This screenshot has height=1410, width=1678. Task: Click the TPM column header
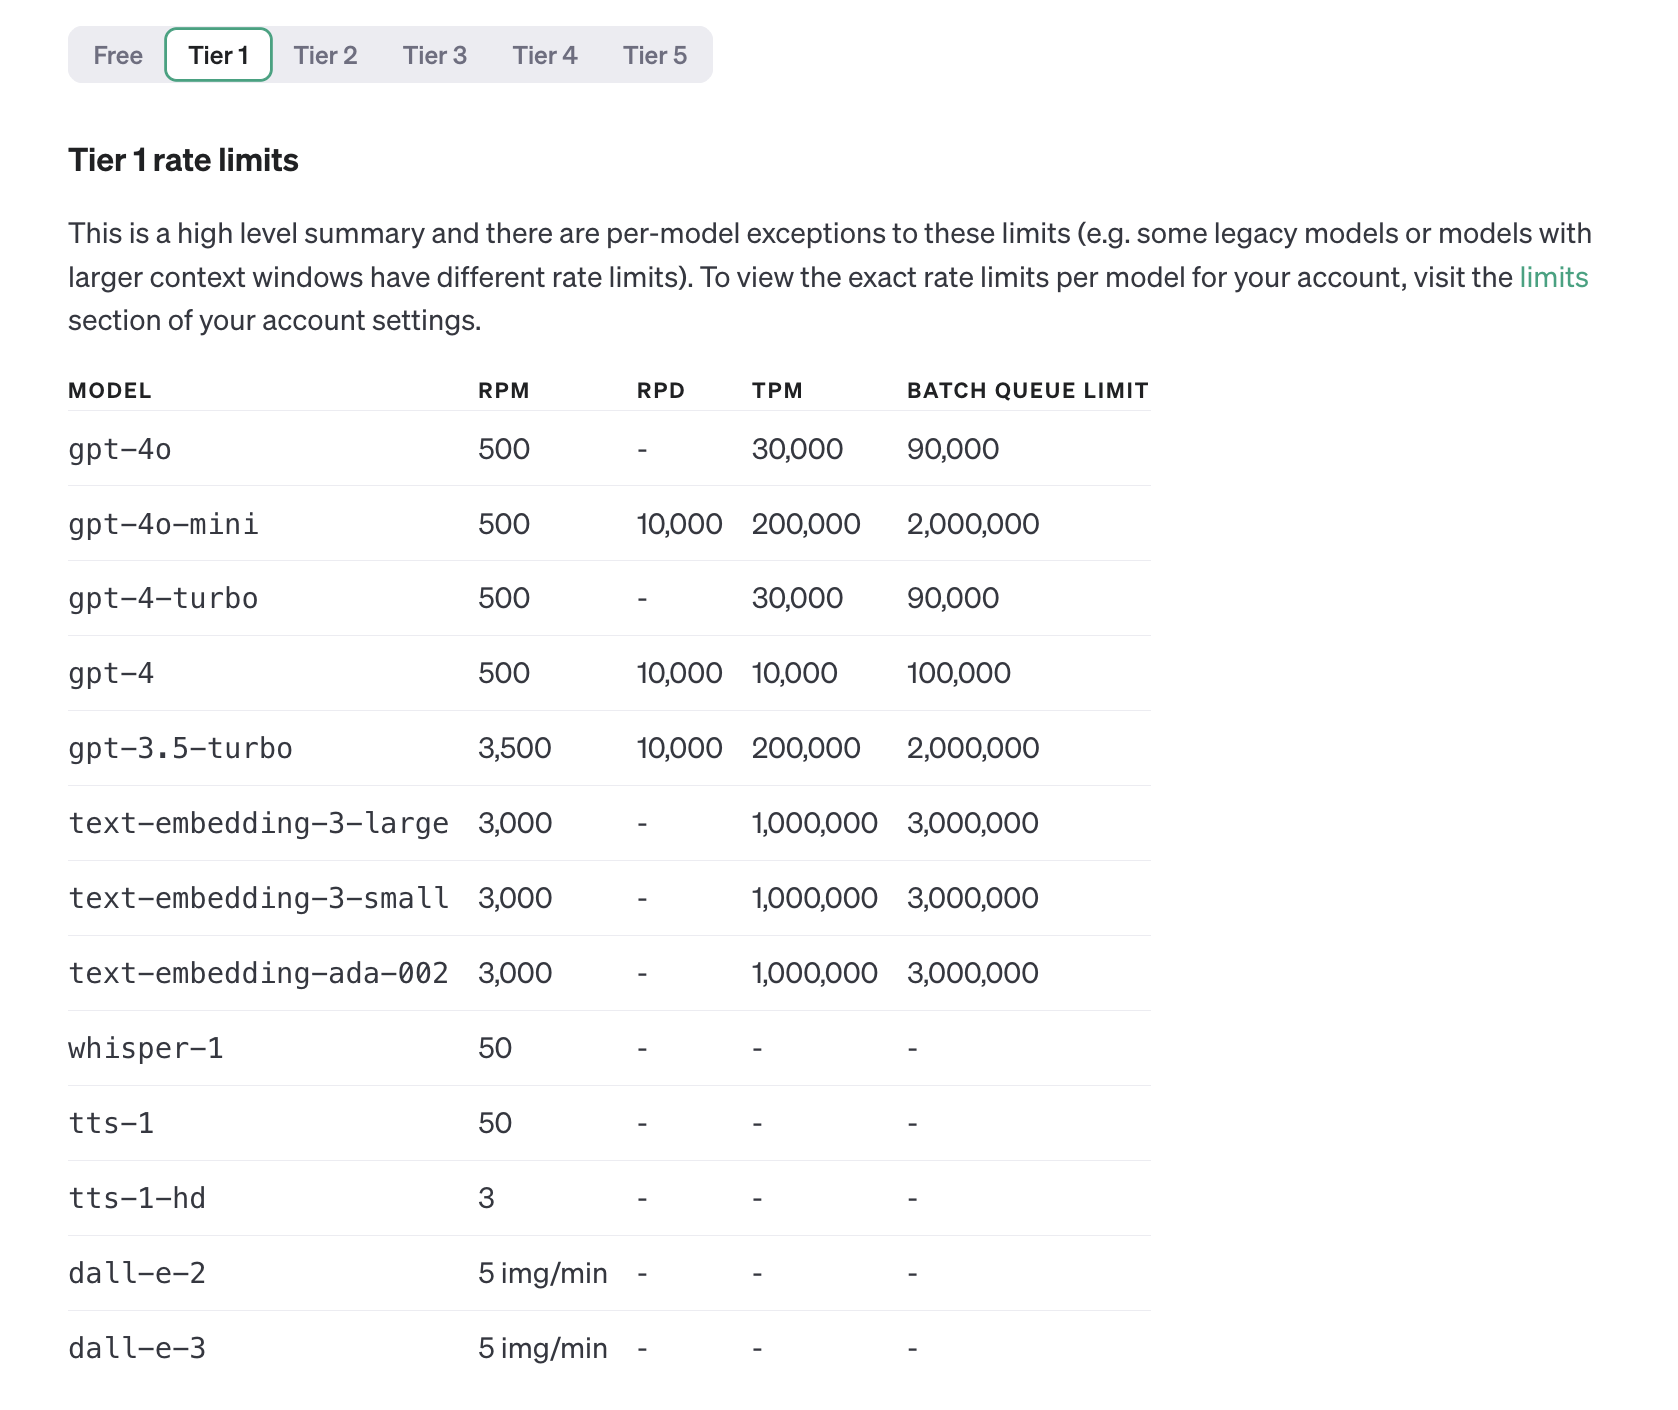click(777, 390)
